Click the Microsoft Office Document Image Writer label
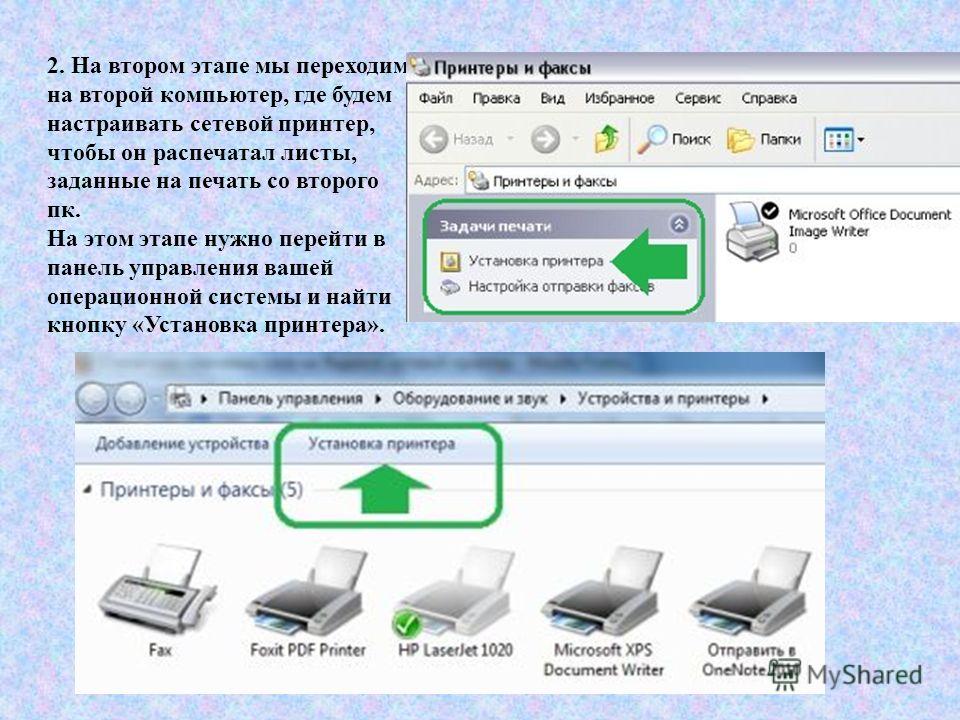The width and height of the screenshot is (960, 720). pos(869,223)
